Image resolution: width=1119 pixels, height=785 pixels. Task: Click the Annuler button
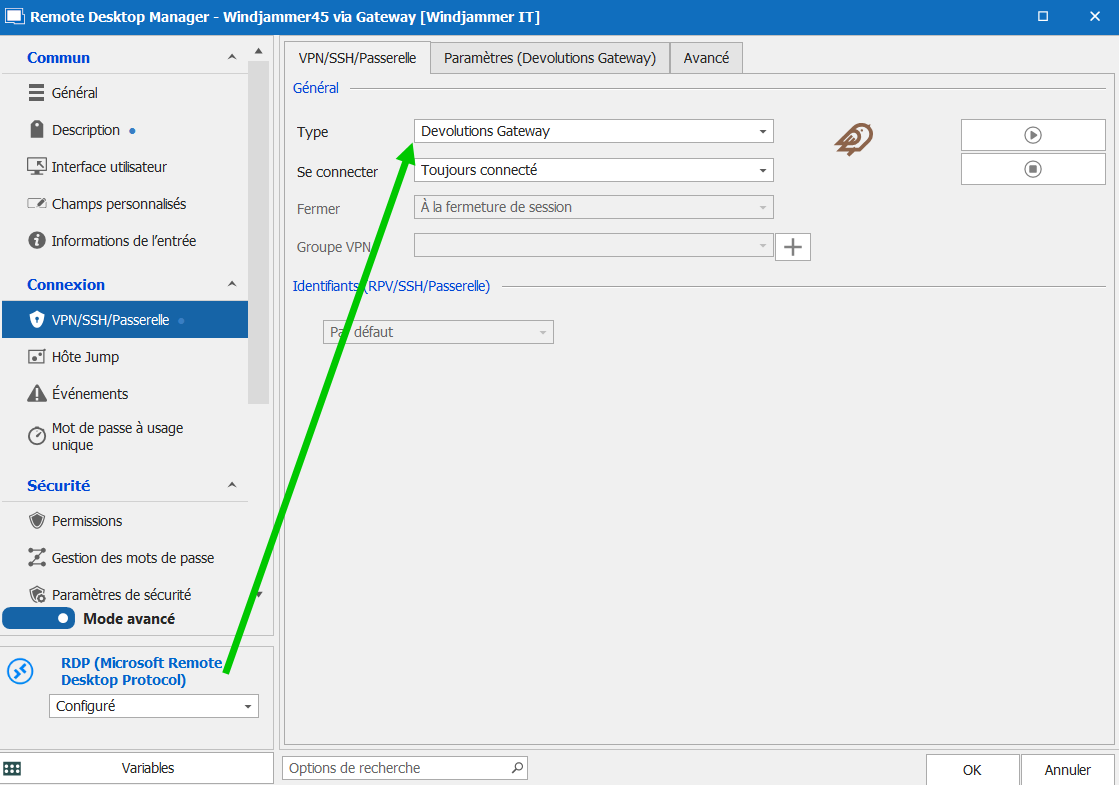1067,770
